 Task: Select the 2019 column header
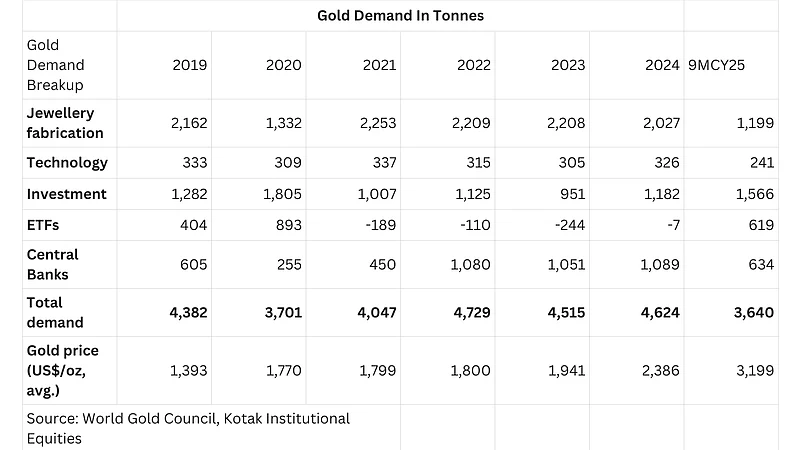(x=190, y=65)
